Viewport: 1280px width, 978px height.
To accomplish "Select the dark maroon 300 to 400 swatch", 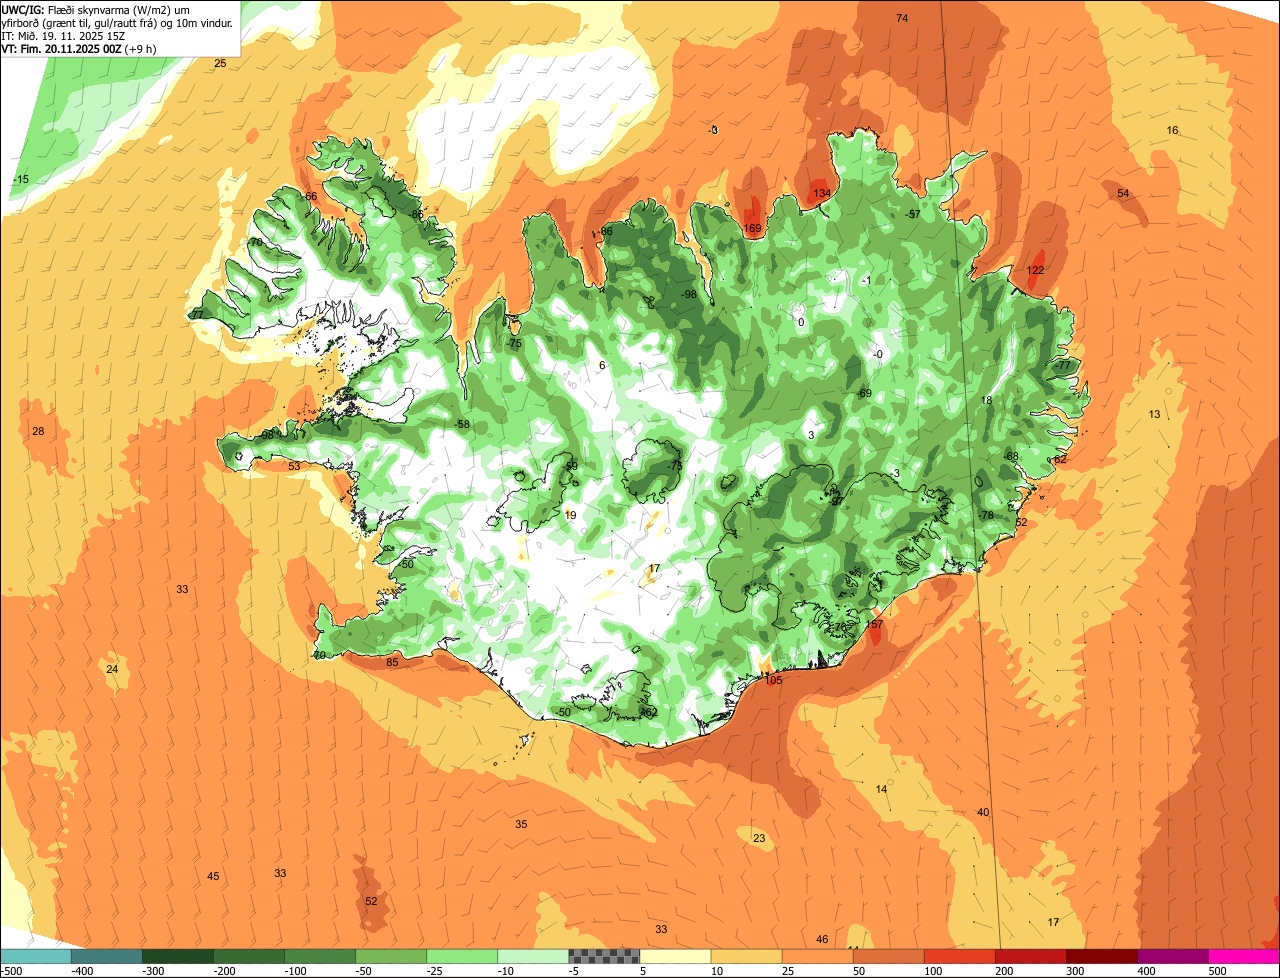I will [x=1102, y=957].
